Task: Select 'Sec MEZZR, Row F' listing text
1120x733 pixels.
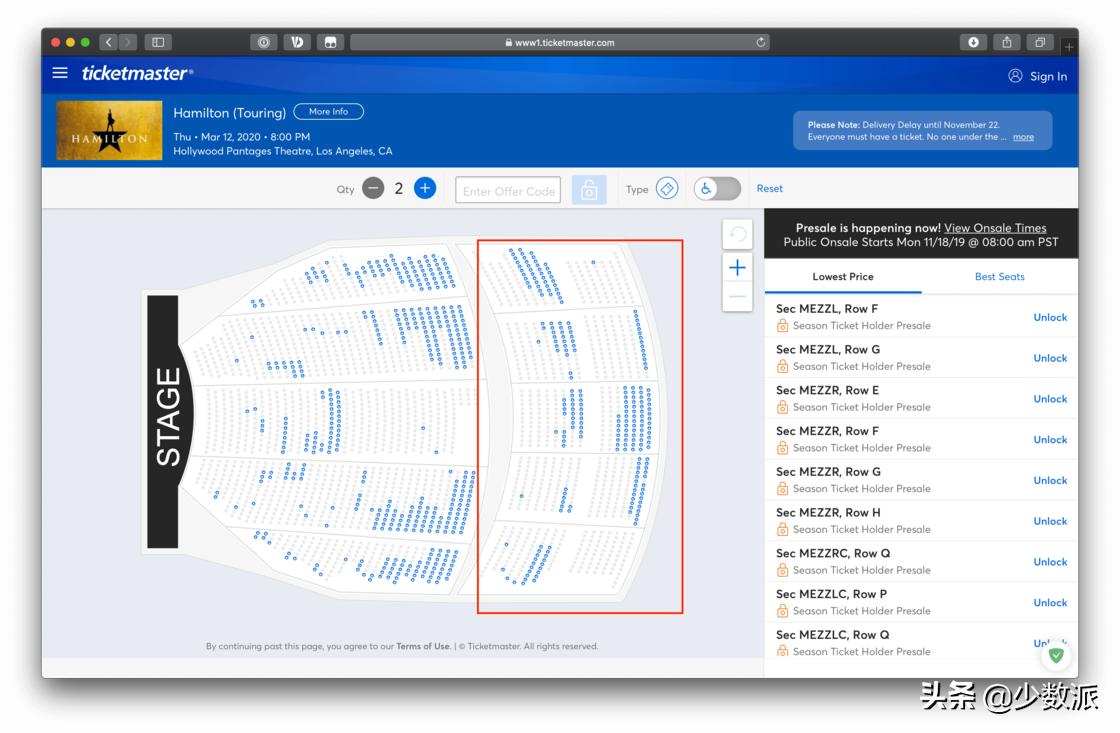Action: click(x=828, y=431)
